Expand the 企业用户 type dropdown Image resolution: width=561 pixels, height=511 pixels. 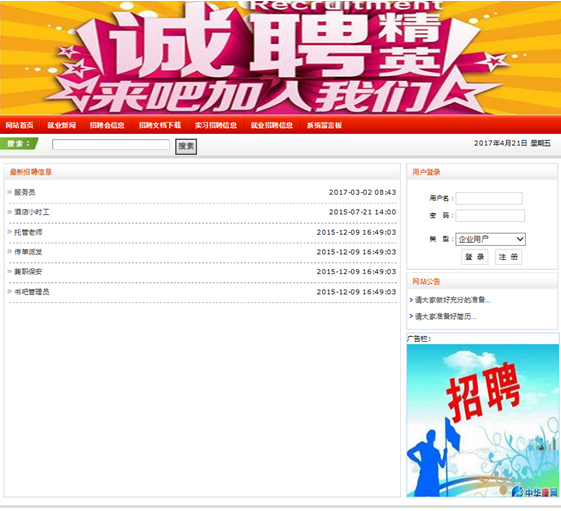pyautogui.click(x=491, y=239)
